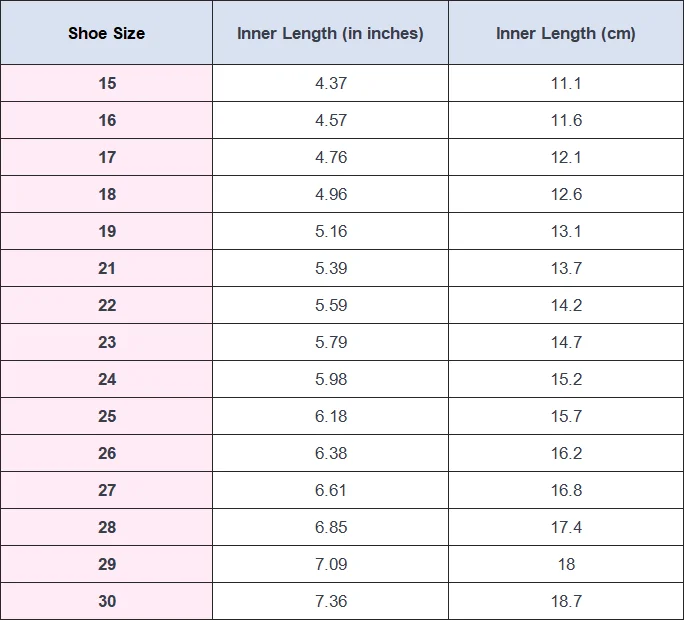This screenshot has width=684, height=620.
Task: Click the 11.6 cm value
Action: [566, 120]
